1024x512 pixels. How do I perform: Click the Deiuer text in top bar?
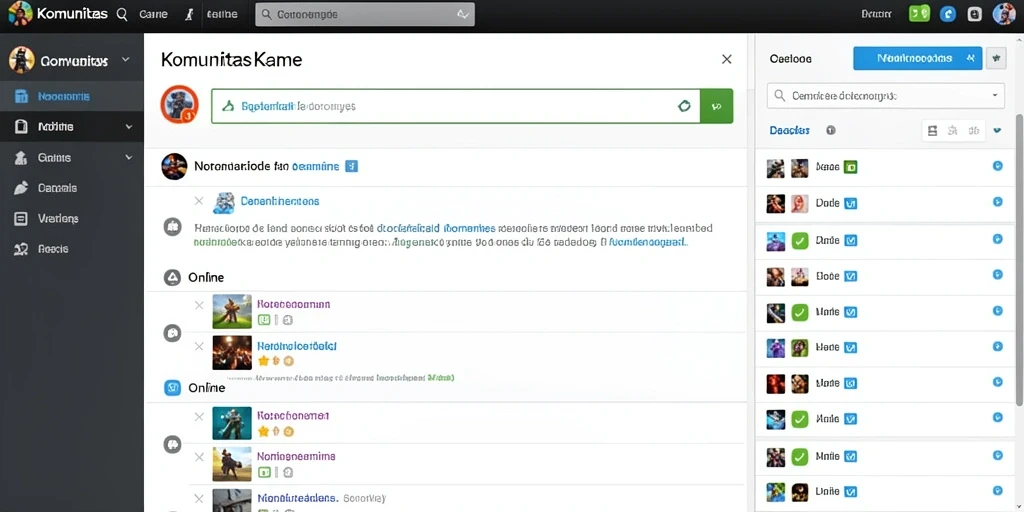click(876, 14)
